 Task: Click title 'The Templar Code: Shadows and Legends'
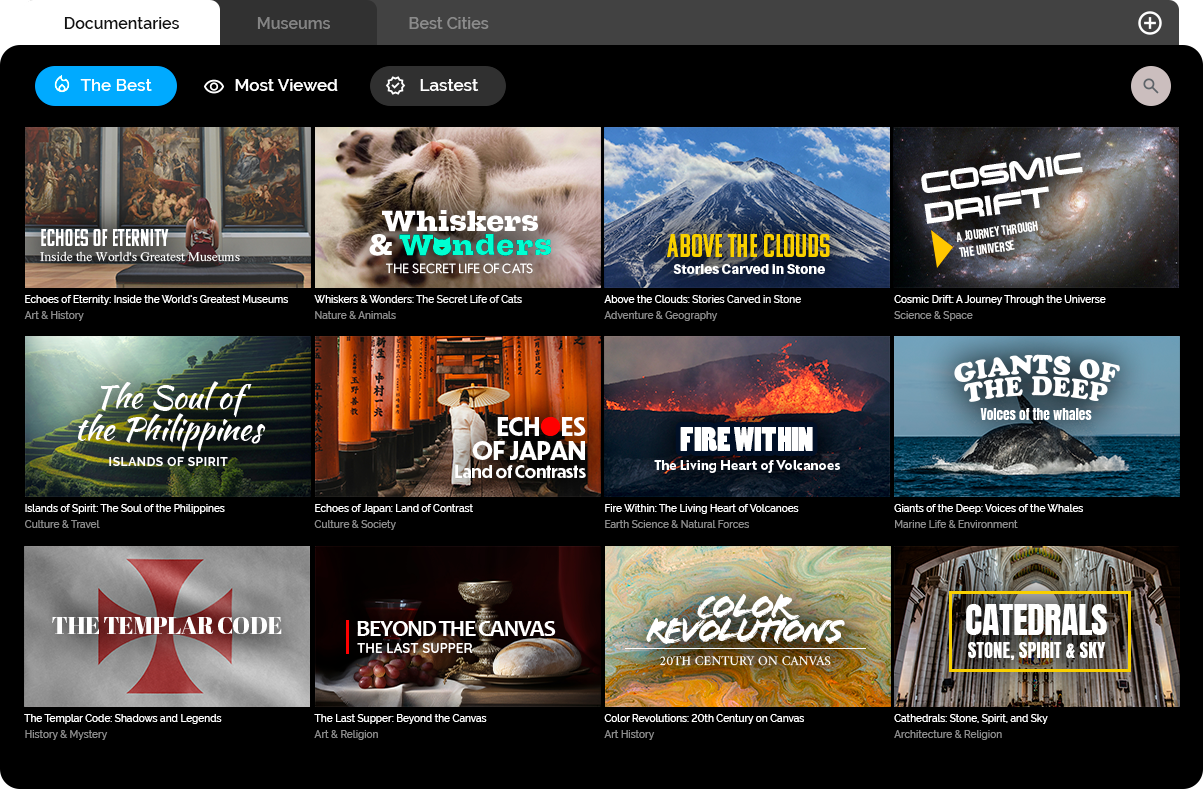(123, 718)
